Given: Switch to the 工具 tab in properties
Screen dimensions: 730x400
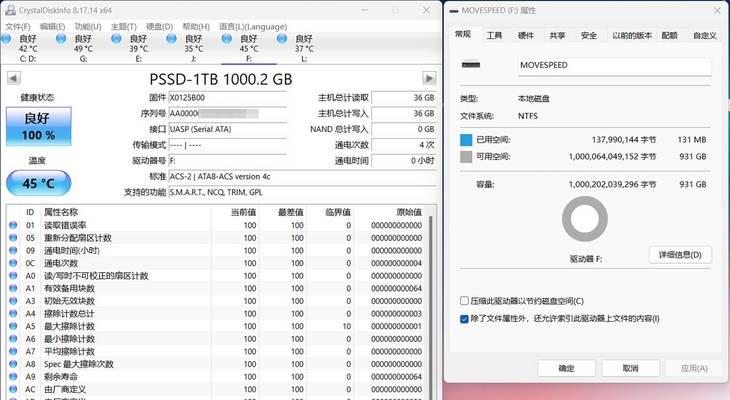Looking at the screenshot, I should coord(494,35).
